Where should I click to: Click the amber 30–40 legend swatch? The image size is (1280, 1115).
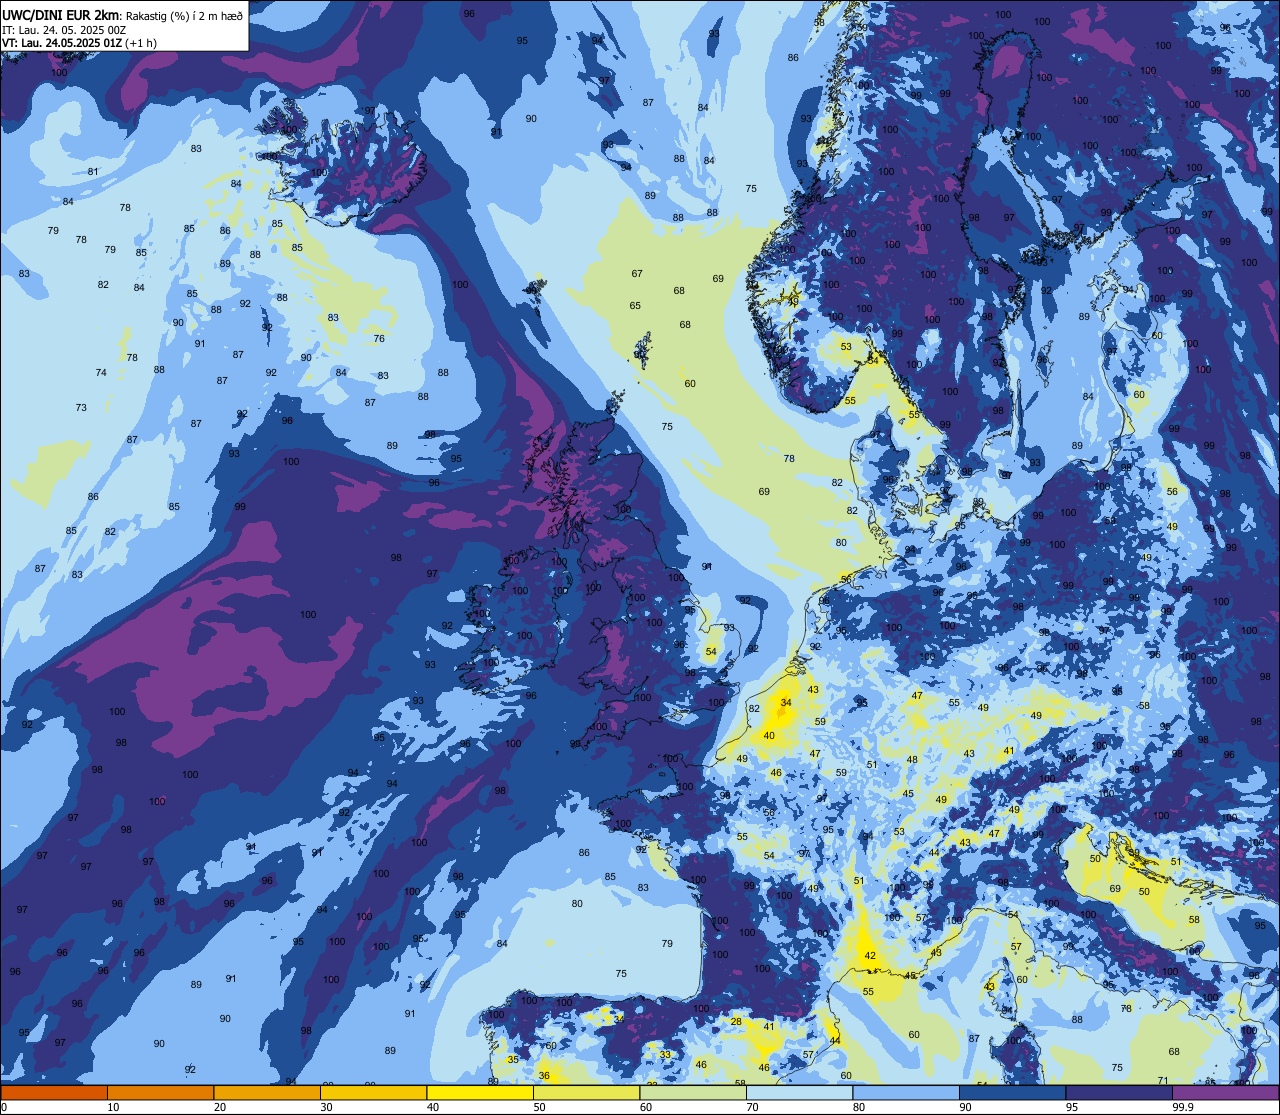click(x=373, y=1092)
